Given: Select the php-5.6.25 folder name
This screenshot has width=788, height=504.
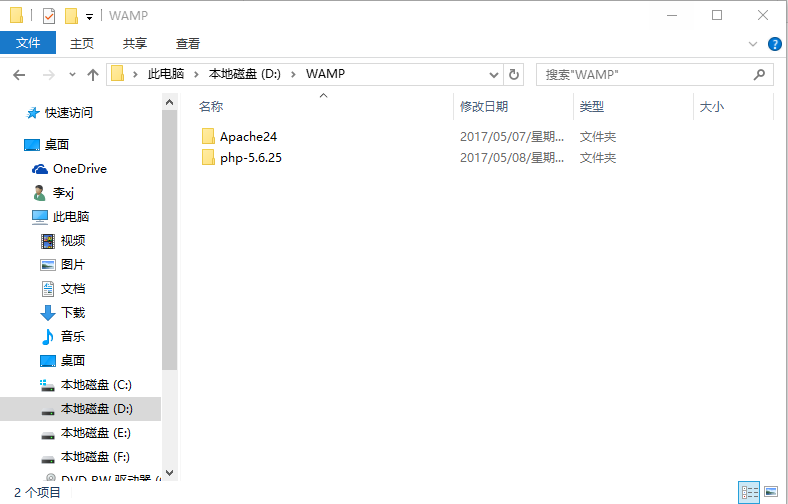Looking at the screenshot, I should (x=251, y=158).
